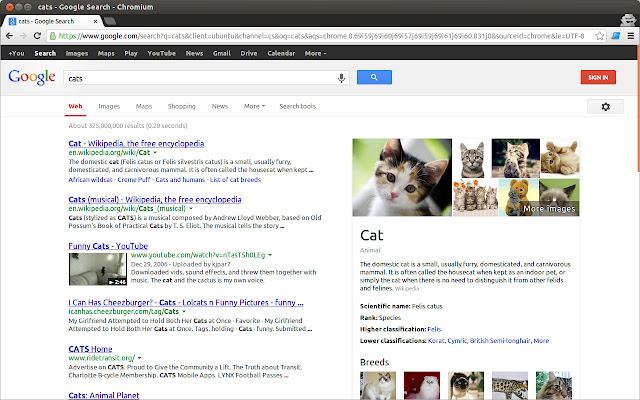
Task: Switch to the Shopping results tab
Action: point(182,106)
